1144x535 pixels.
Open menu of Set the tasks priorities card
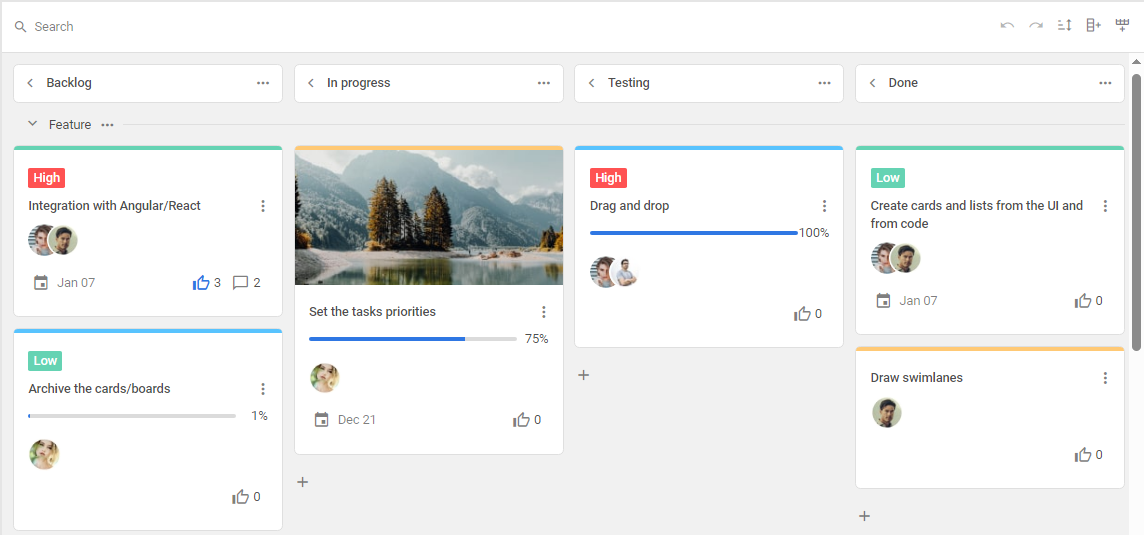544,312
